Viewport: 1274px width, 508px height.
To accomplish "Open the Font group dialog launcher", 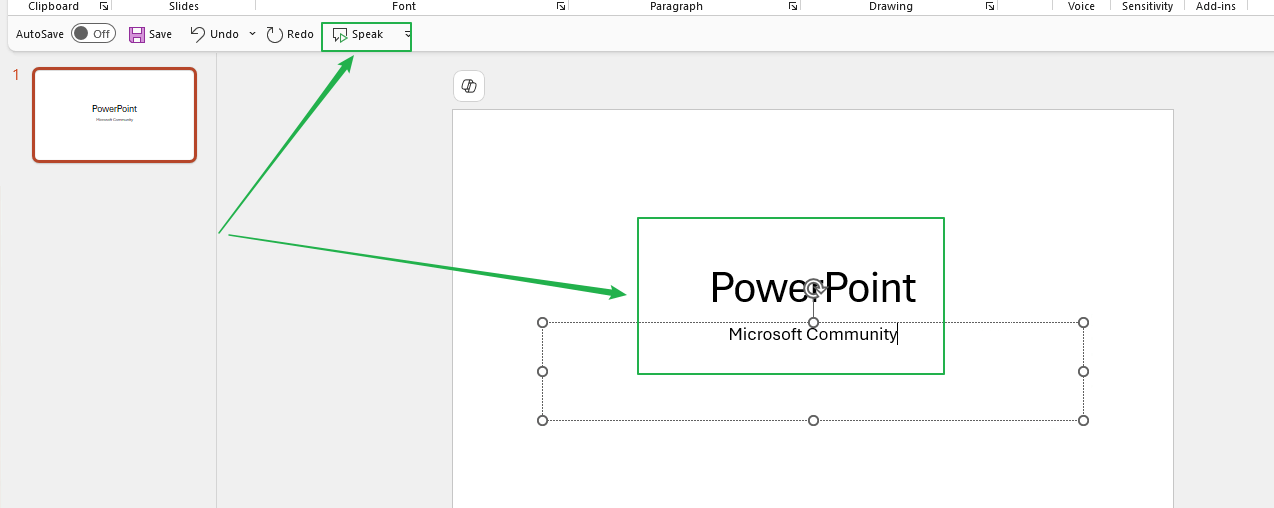I will point(561,6).
